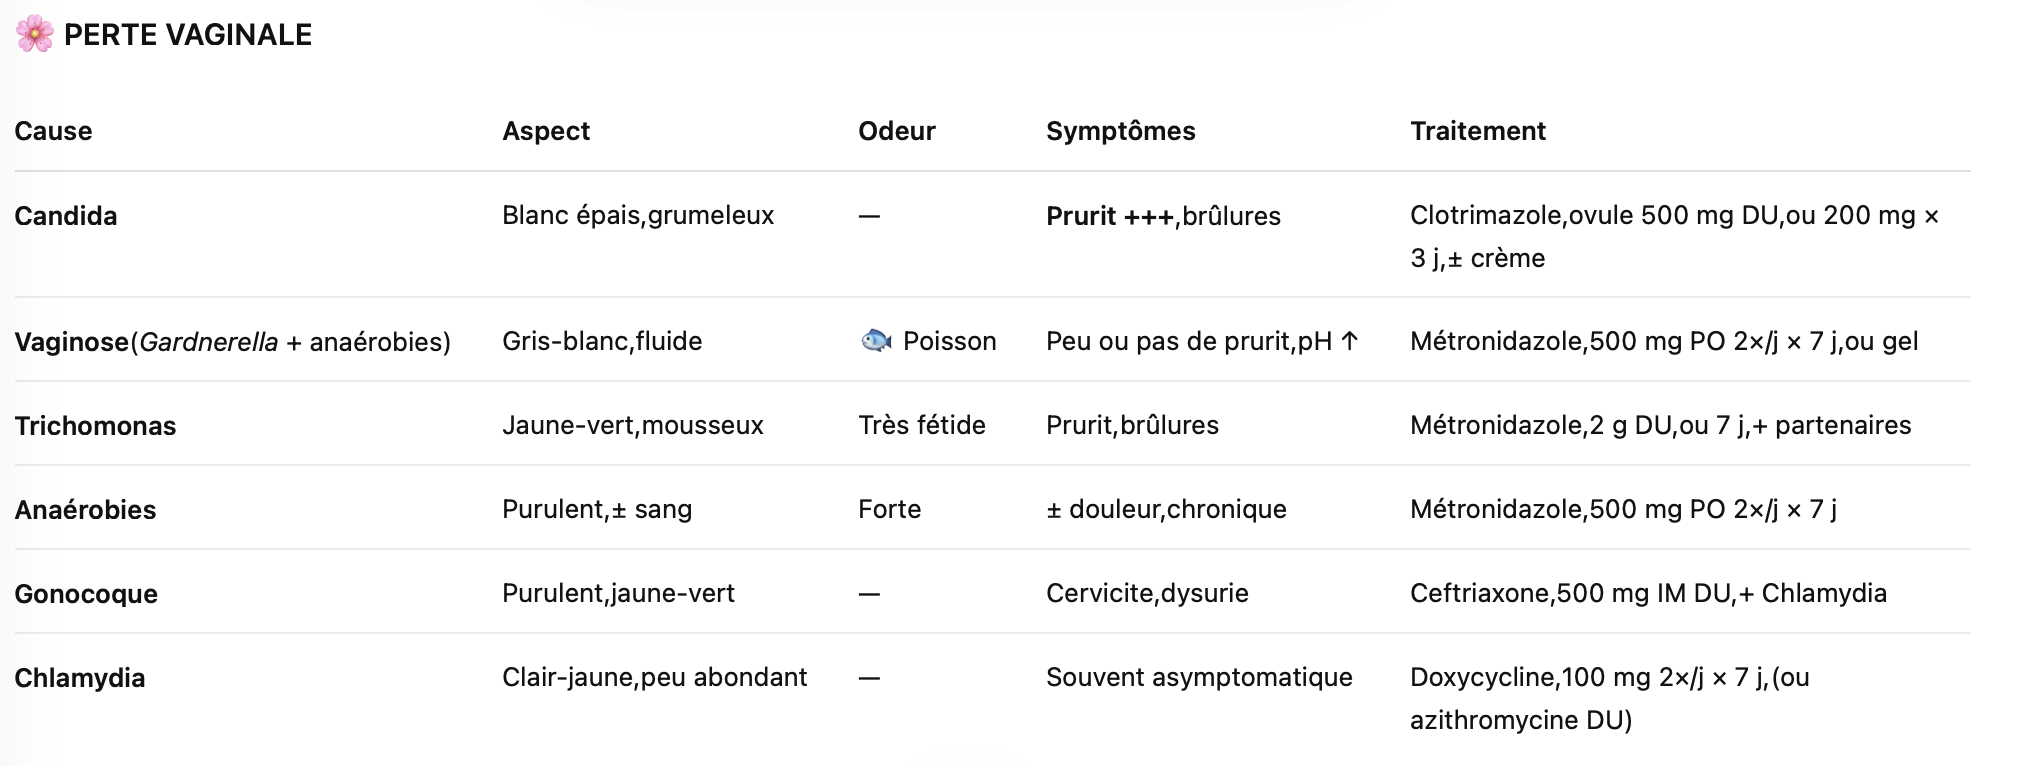Click the Doxycycline treatment text
2026x766 pixels.
pyautogui.click(x=1609, y=698)
